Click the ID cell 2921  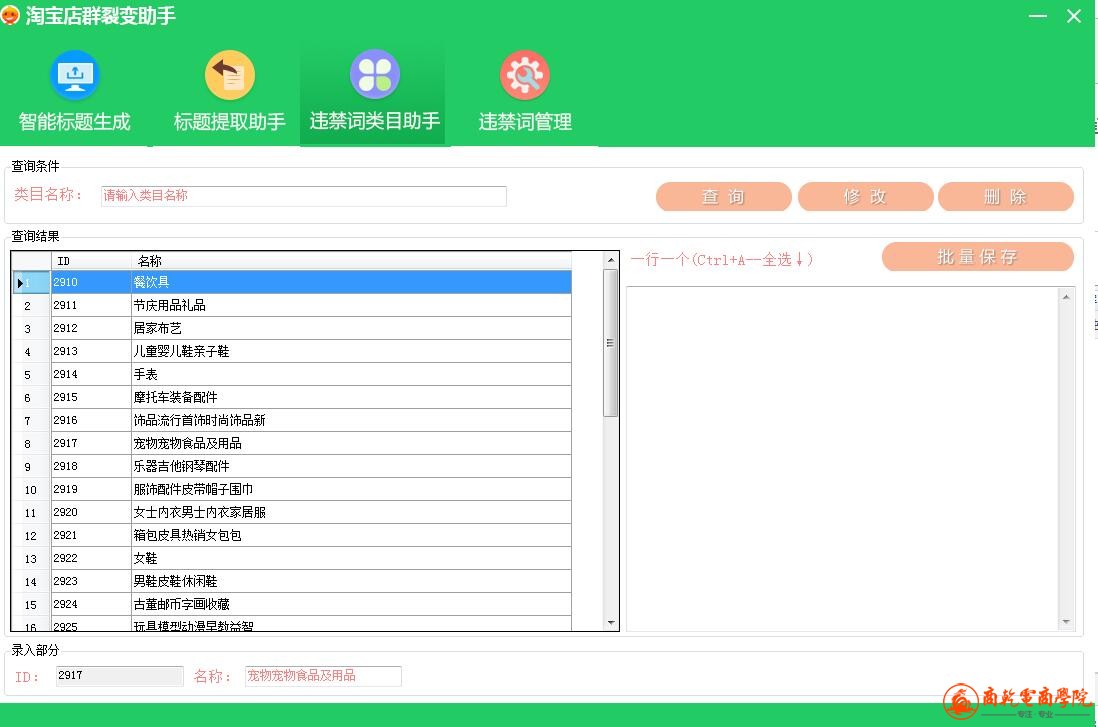point(91,535)
